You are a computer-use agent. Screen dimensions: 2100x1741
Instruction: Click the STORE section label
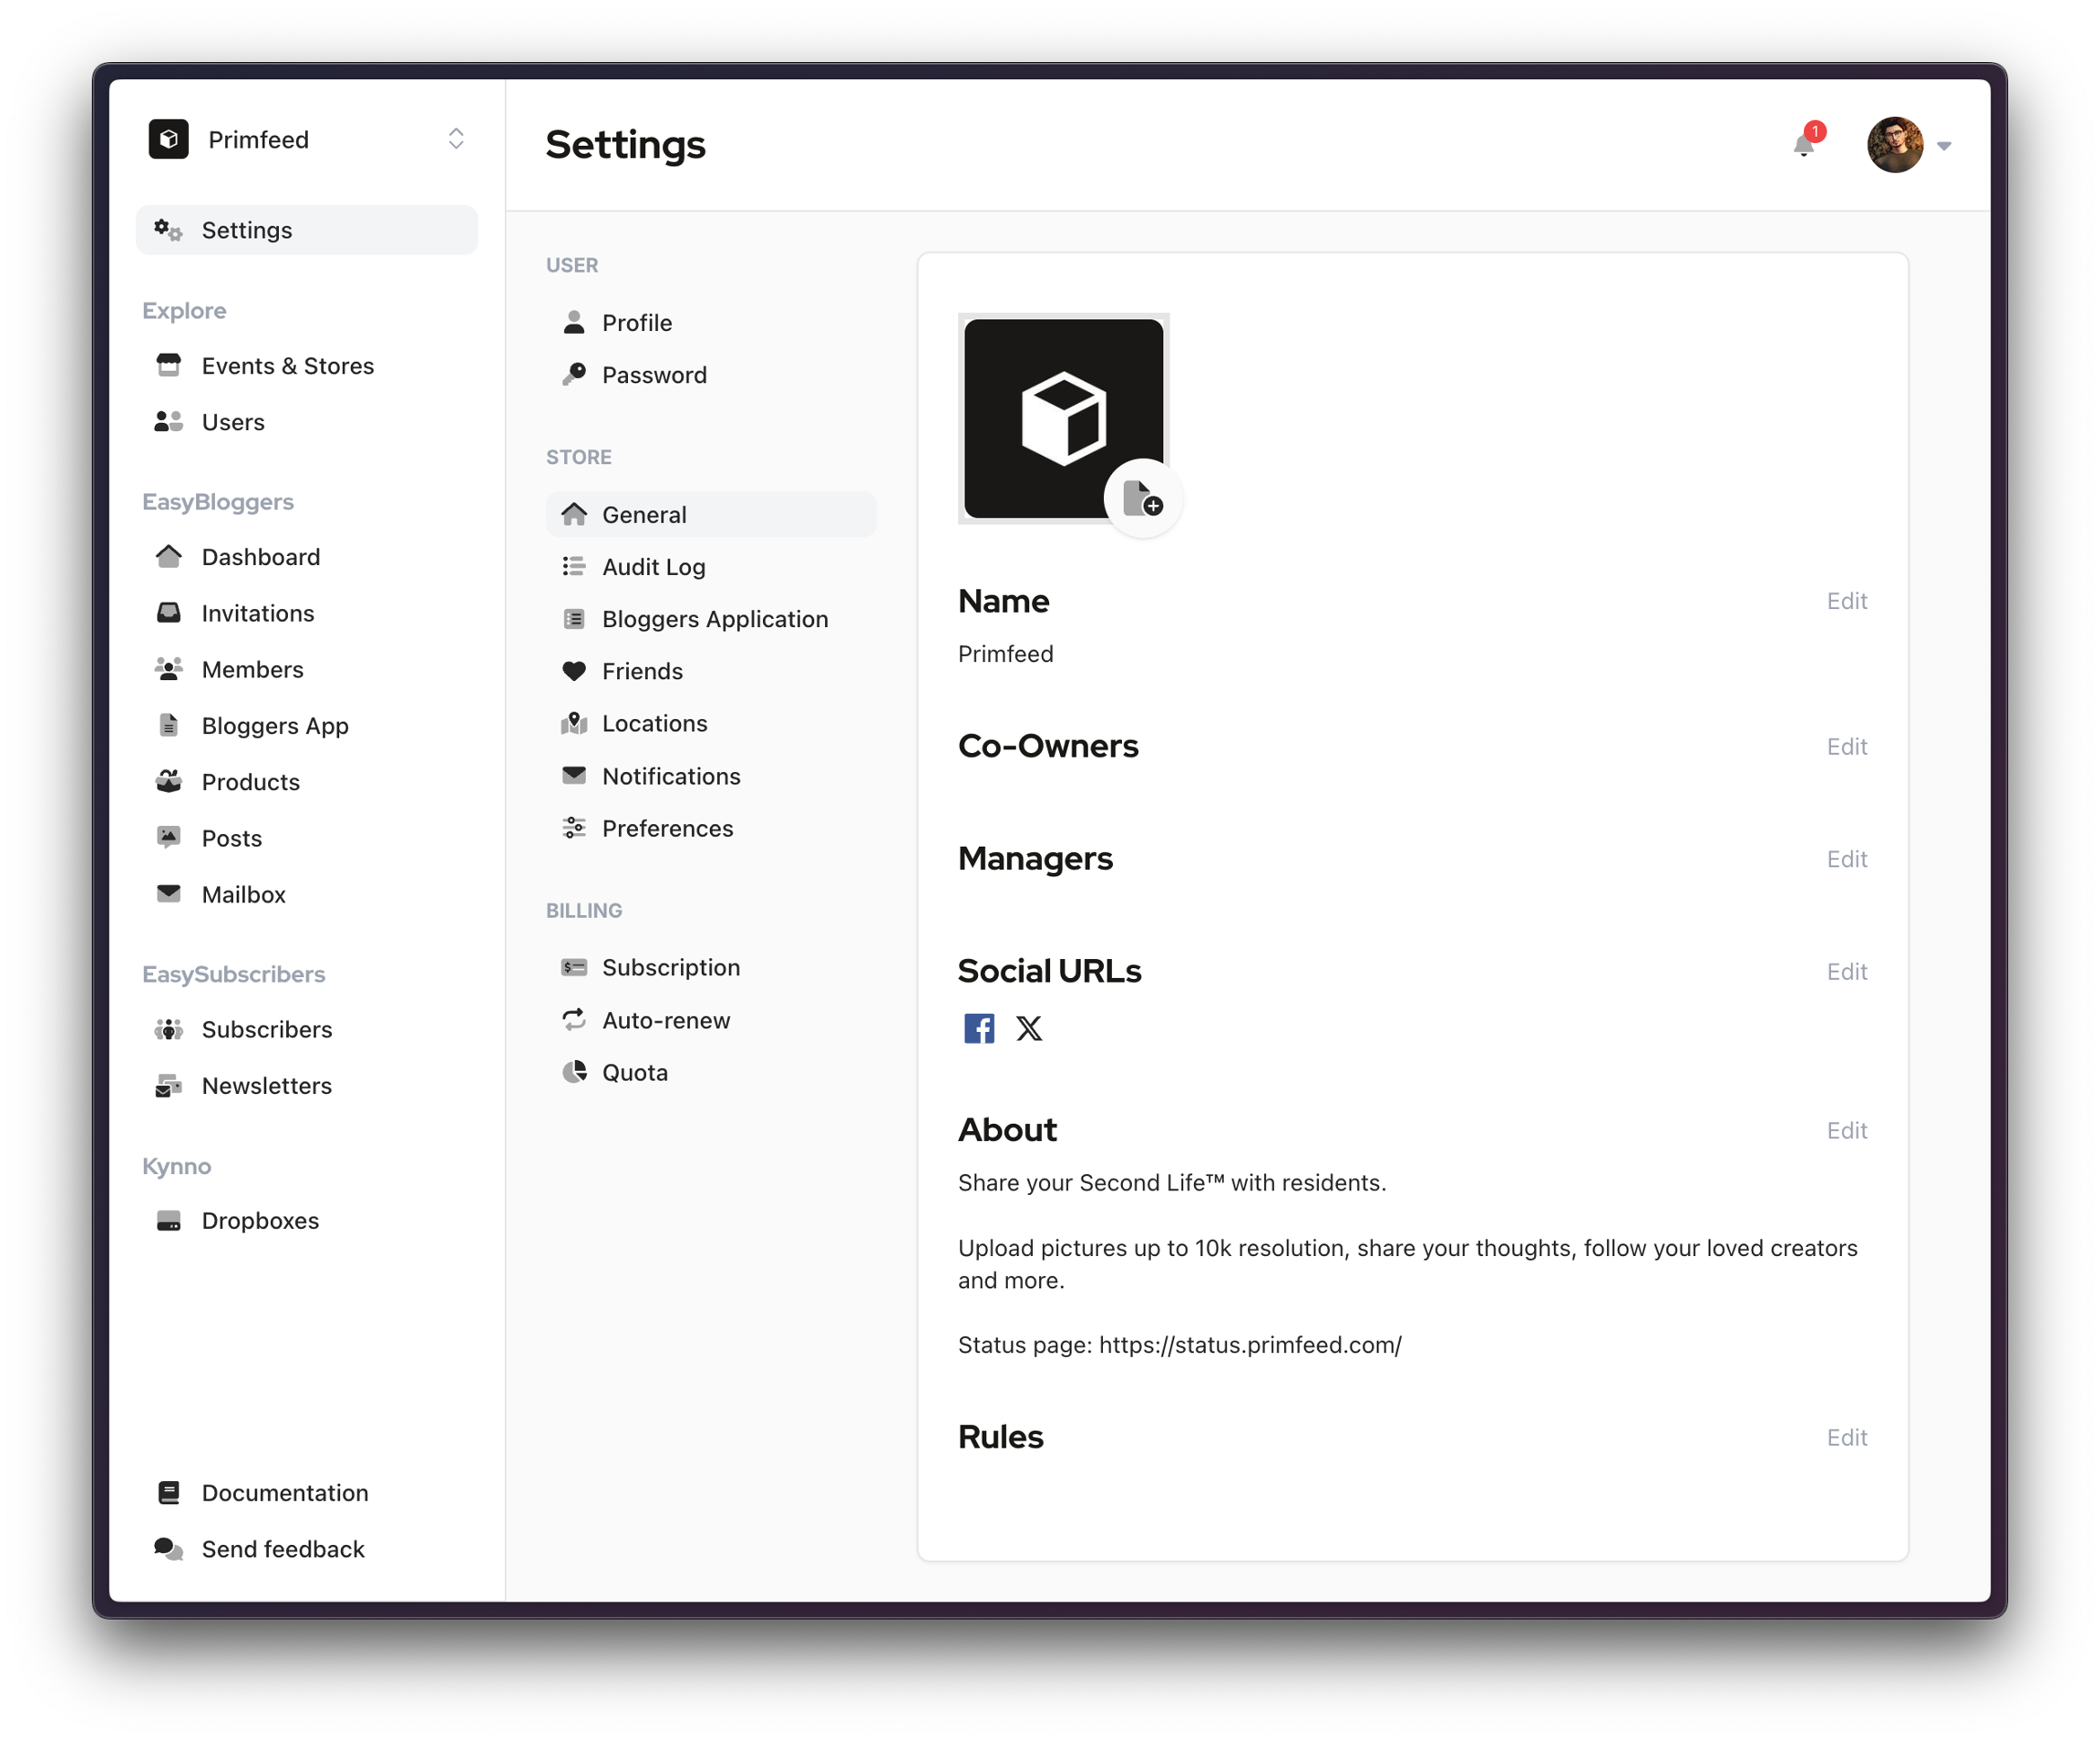coord(579,458)
